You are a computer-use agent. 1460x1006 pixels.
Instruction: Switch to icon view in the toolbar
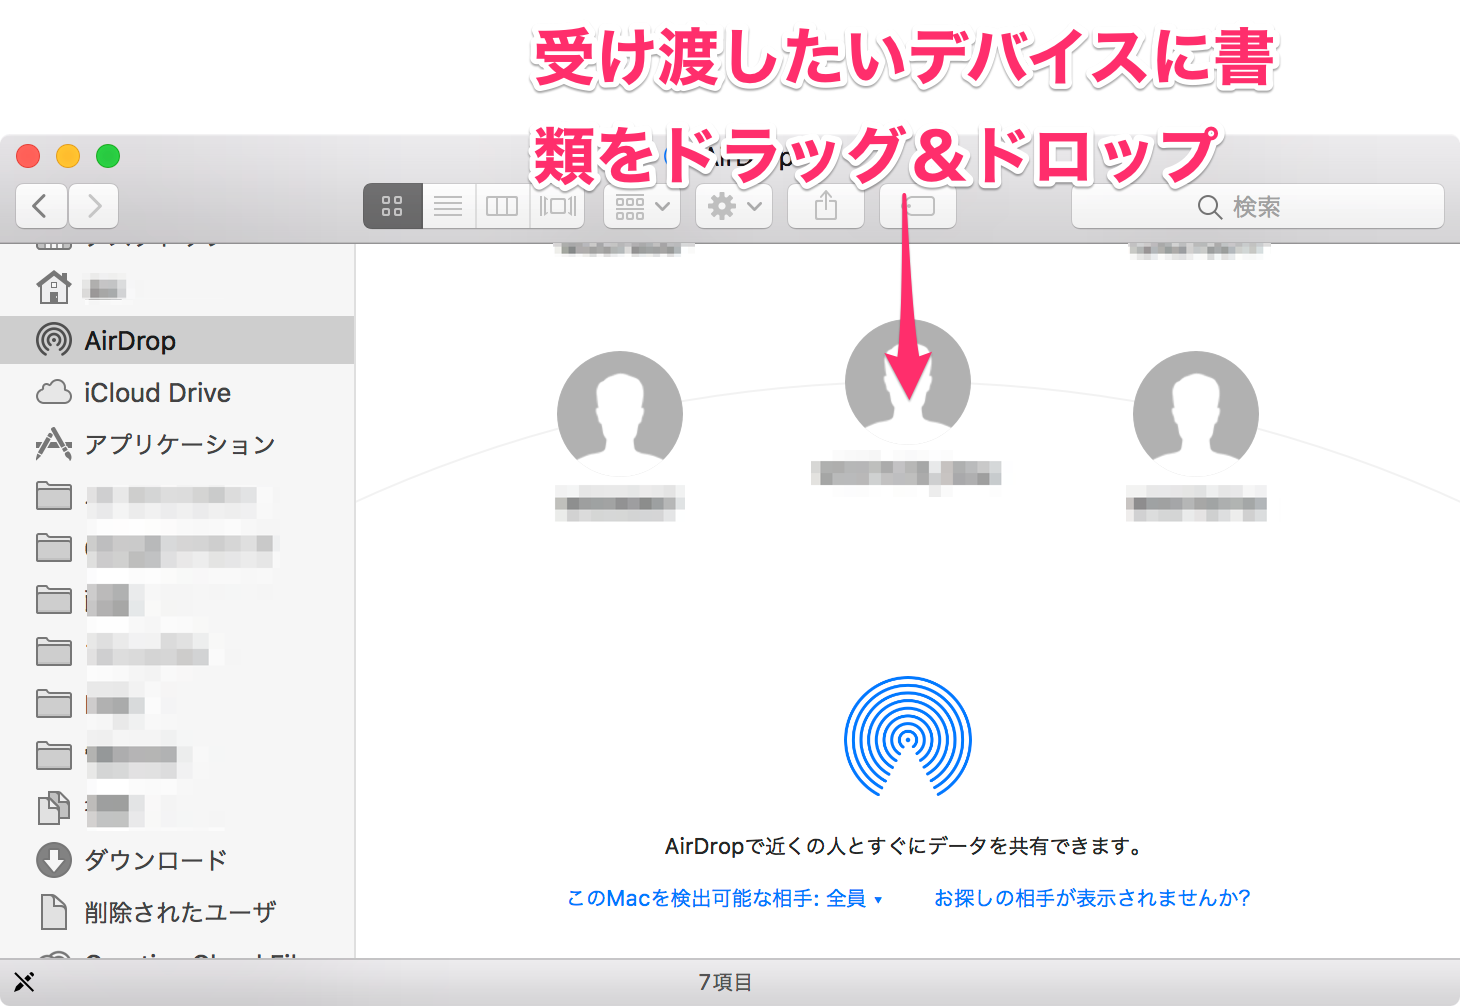(x=392, y=207)
